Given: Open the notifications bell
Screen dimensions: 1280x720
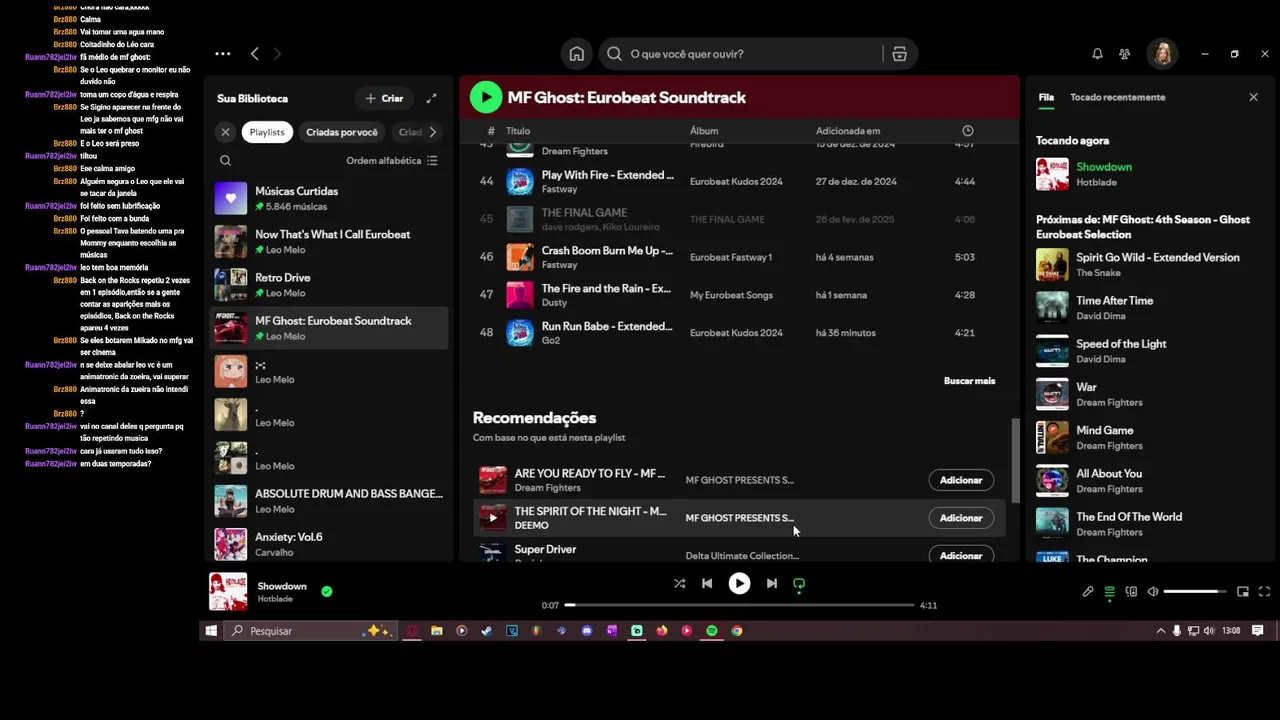Looking at the screenshot, I should [1097, 54].
